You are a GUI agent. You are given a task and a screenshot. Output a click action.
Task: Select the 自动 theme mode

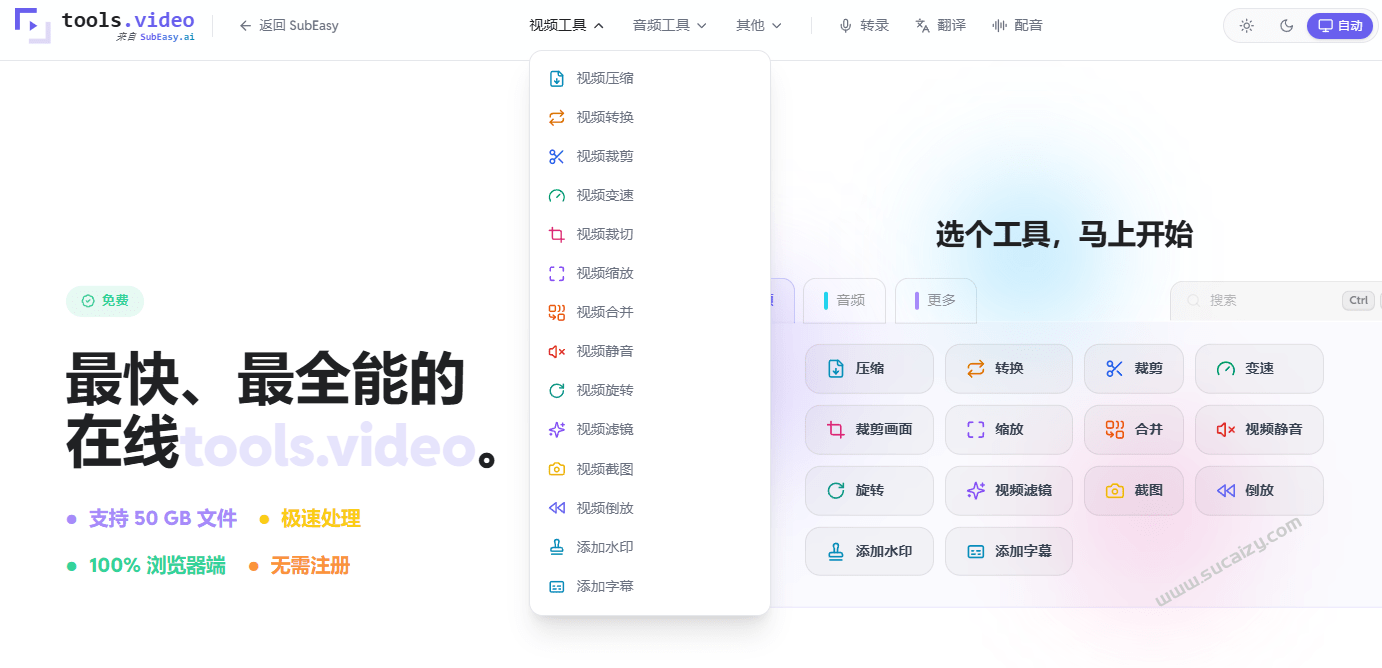(x=1341, y=26)
